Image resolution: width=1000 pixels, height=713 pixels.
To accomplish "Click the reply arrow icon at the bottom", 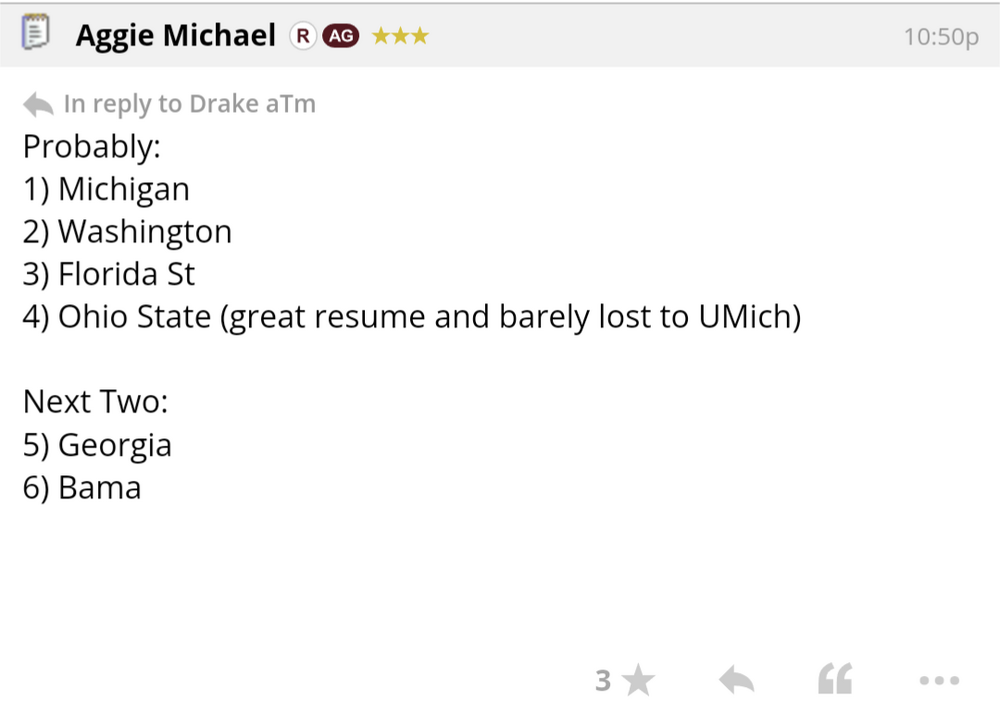I will pos(736,679).
